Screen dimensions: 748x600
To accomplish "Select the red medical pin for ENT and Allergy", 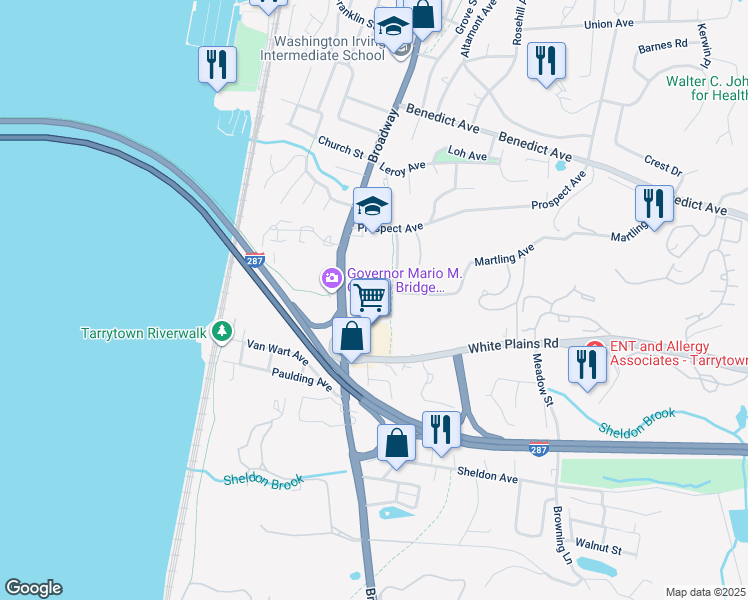I will point(594,344).
